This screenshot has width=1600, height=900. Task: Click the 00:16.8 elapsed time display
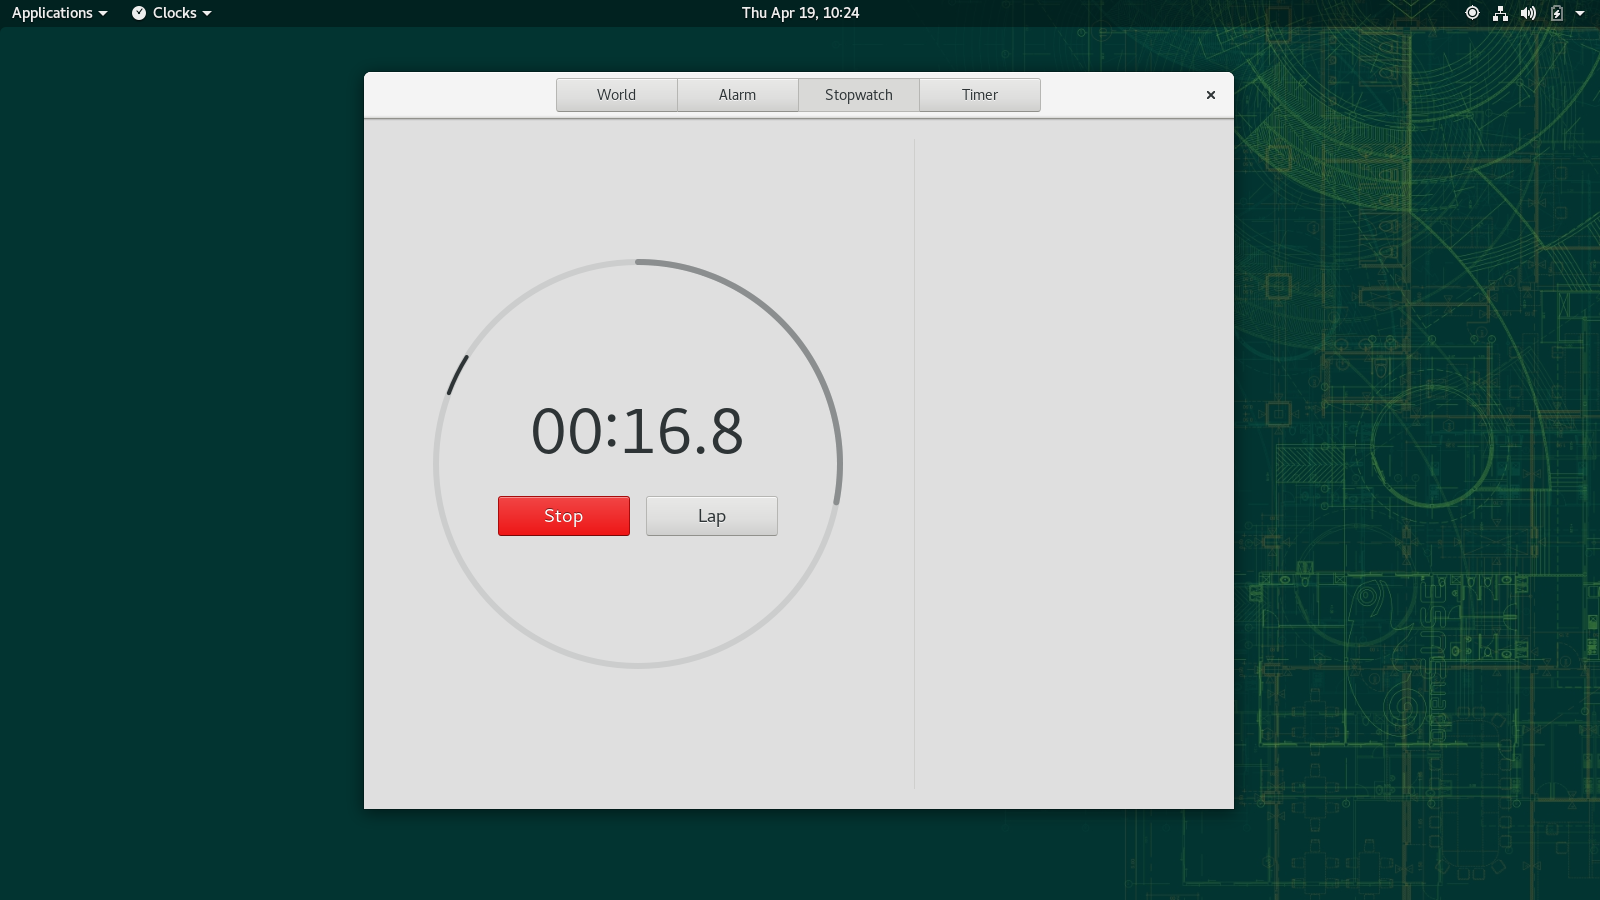tap(637, 432)
